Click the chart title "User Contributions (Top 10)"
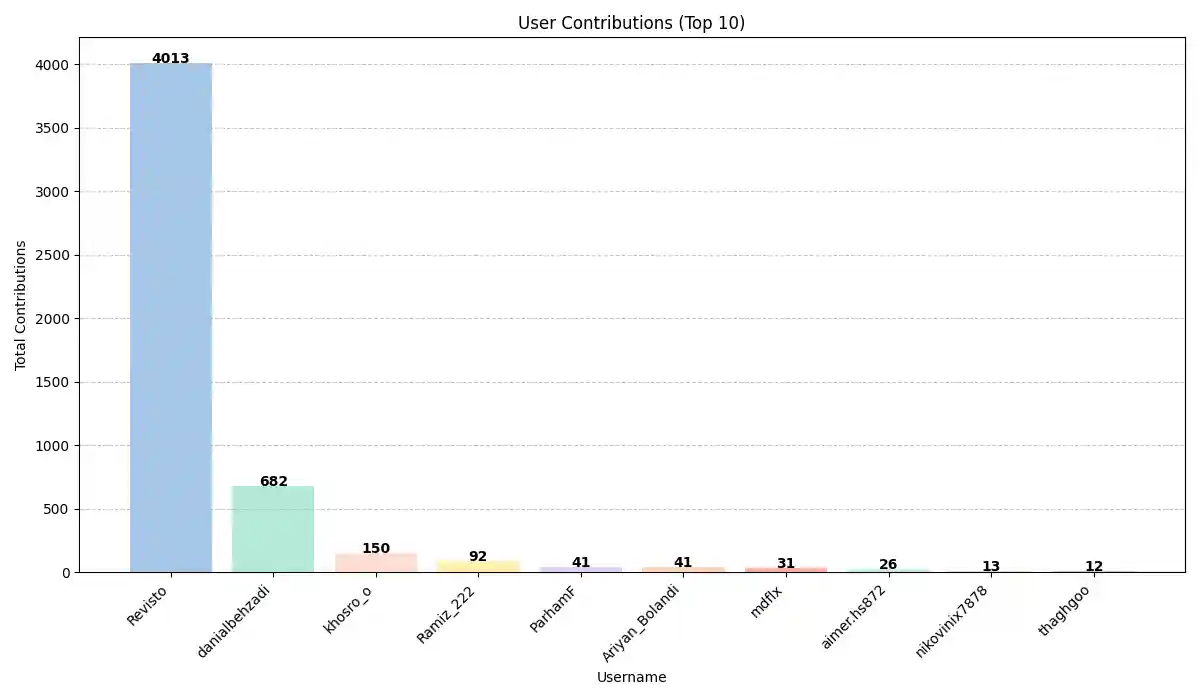The image size is (1200, 700). click(x=631, y=23)
